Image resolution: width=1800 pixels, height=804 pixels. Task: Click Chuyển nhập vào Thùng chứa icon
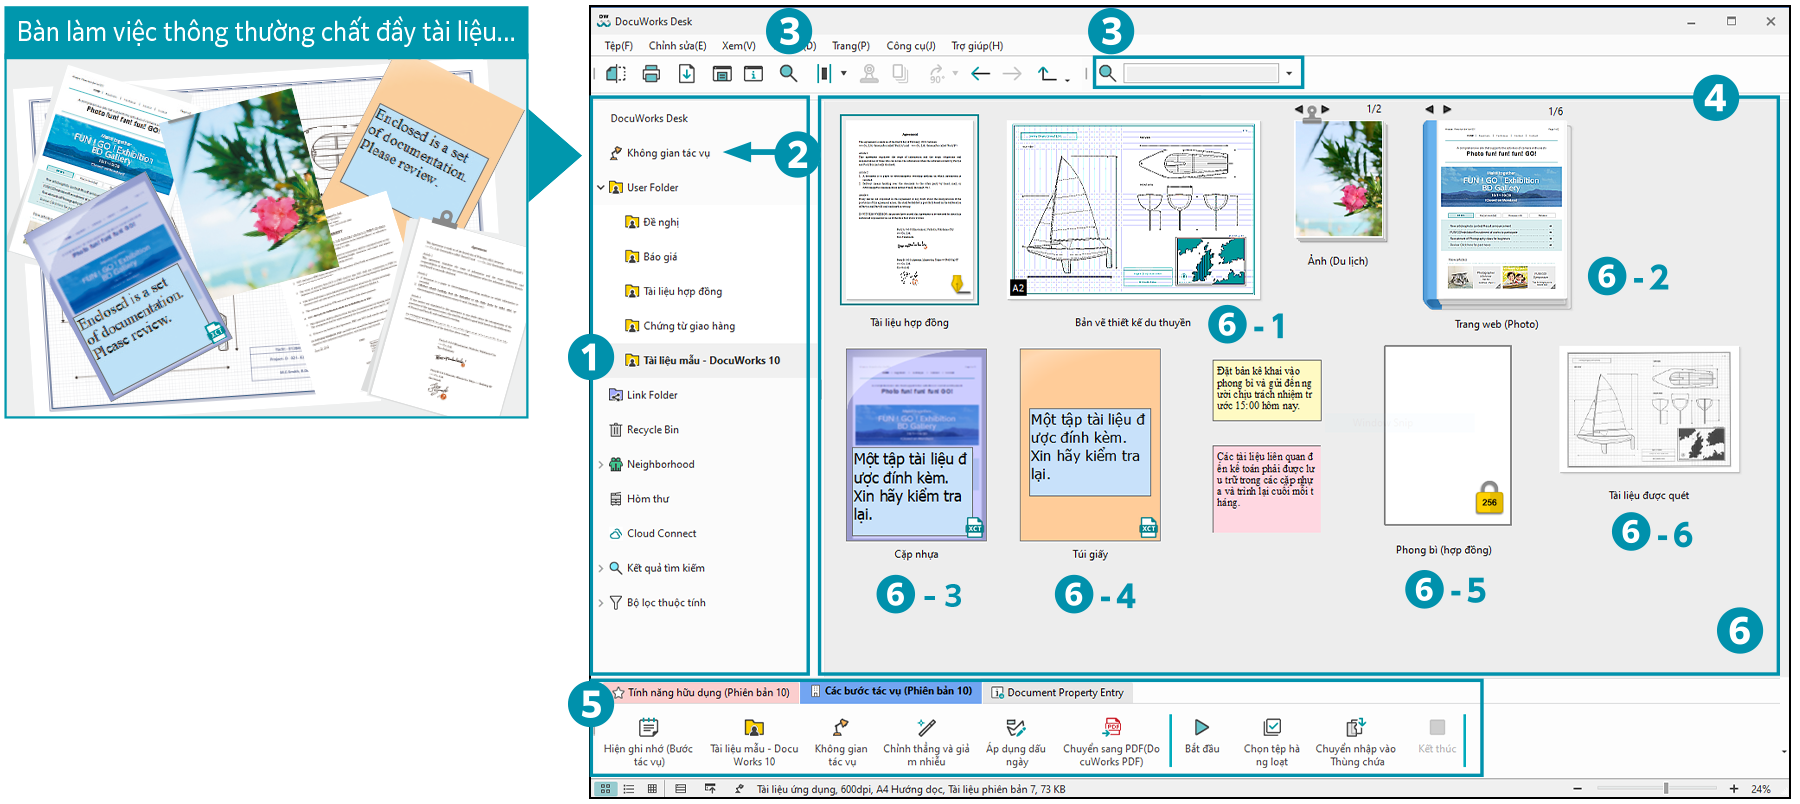(1355, 727)
